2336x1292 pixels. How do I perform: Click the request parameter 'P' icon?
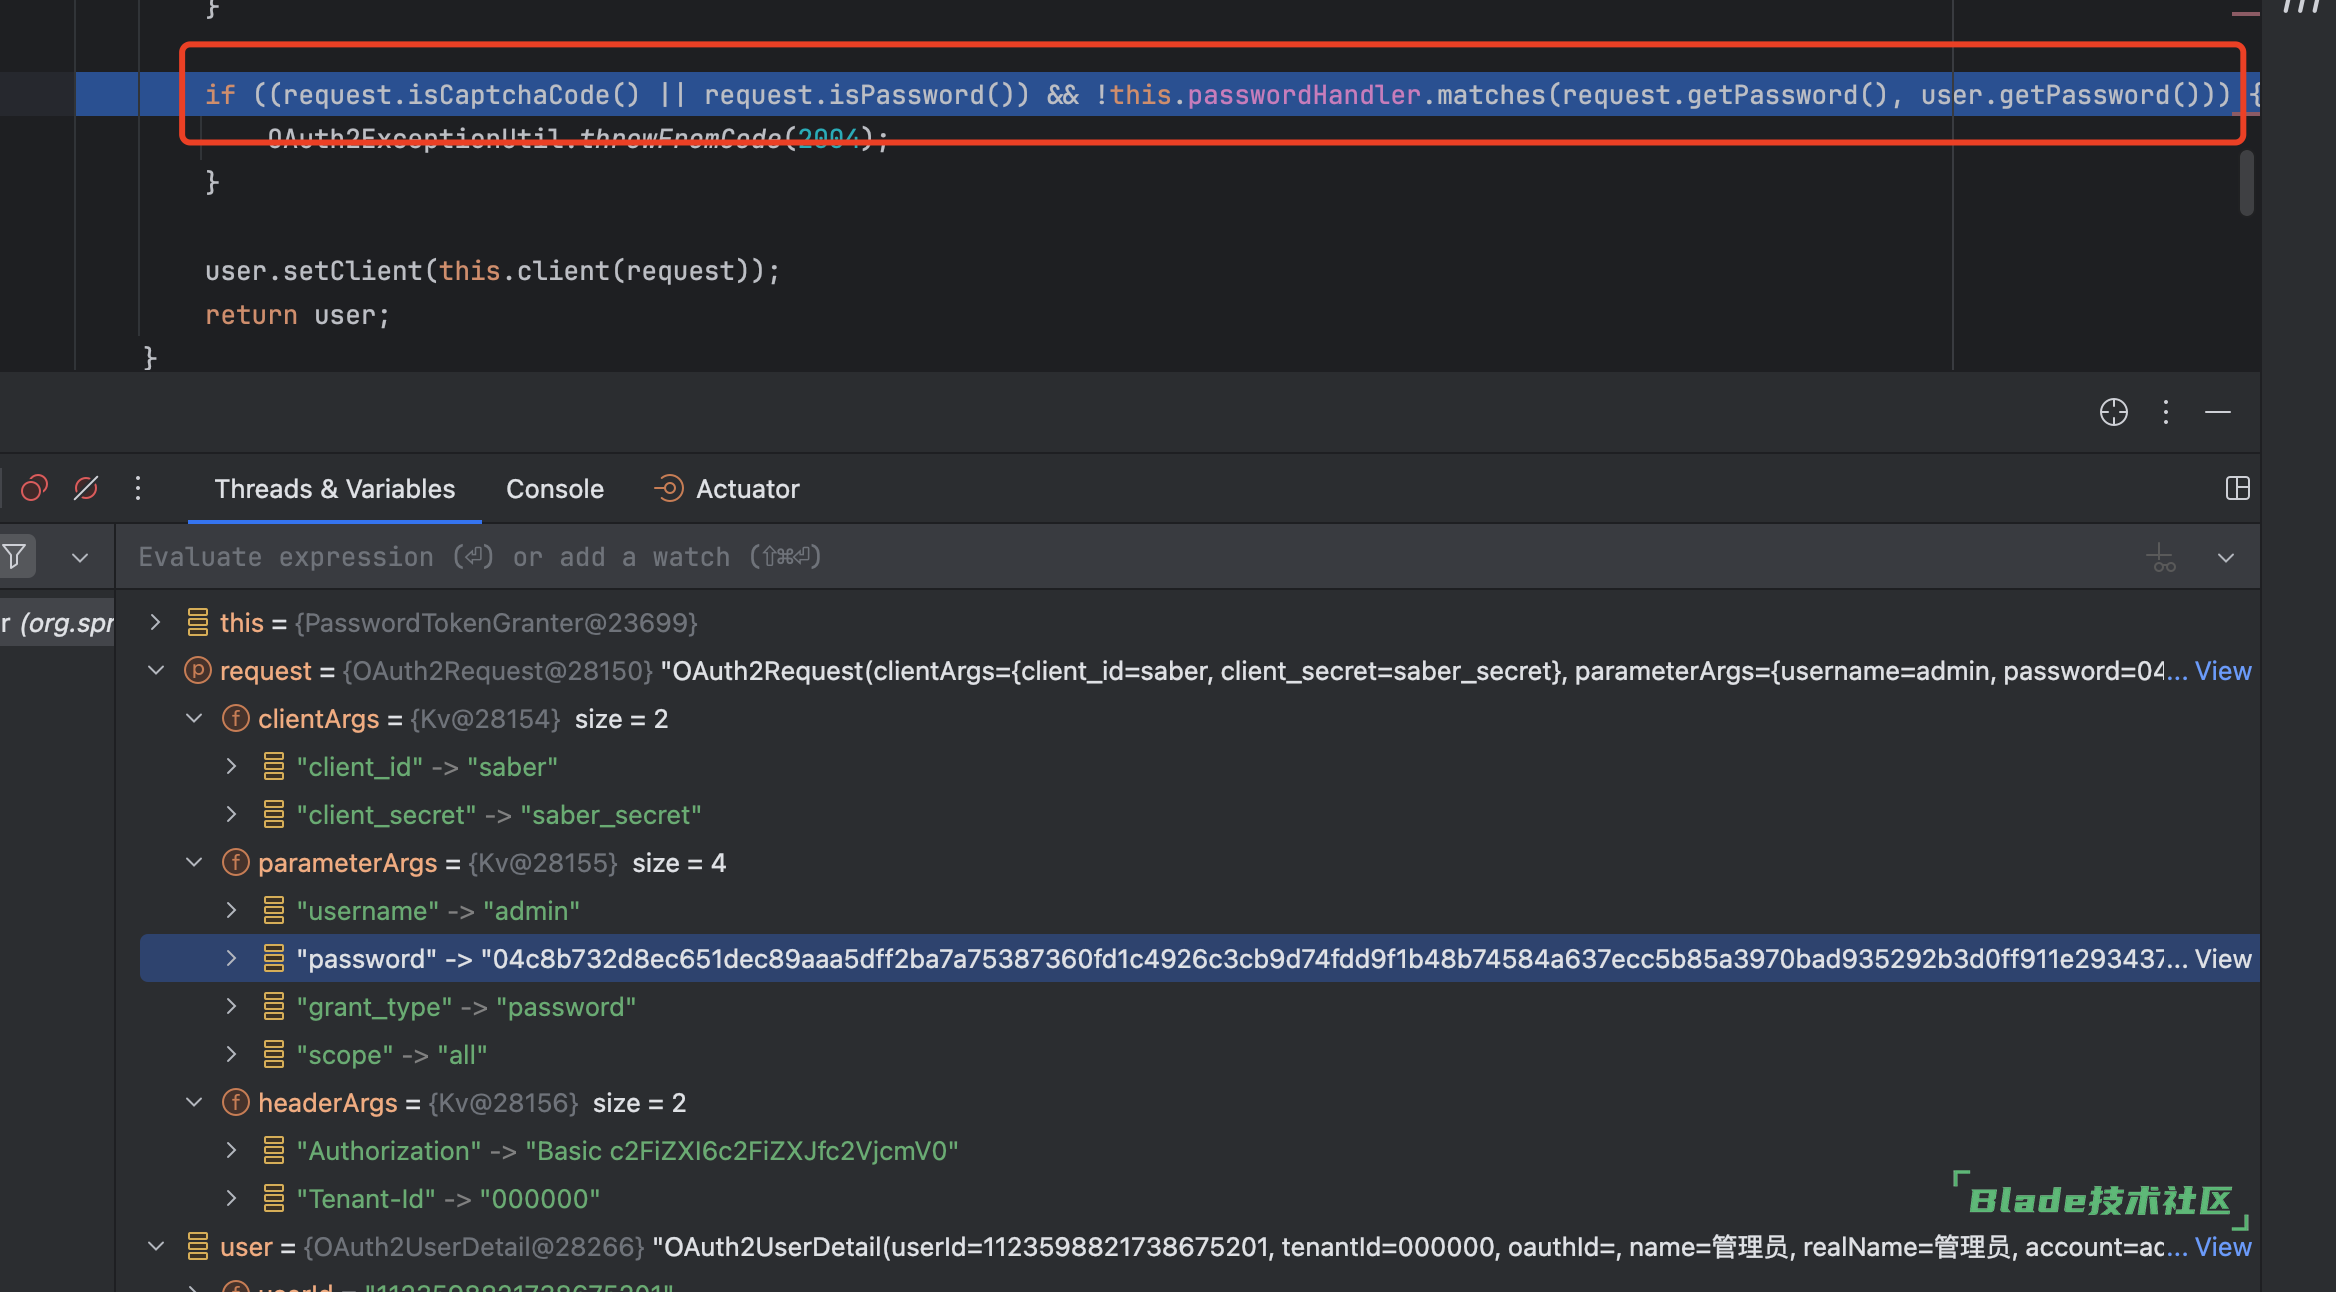pyautogui.click(x=198, y=670)
